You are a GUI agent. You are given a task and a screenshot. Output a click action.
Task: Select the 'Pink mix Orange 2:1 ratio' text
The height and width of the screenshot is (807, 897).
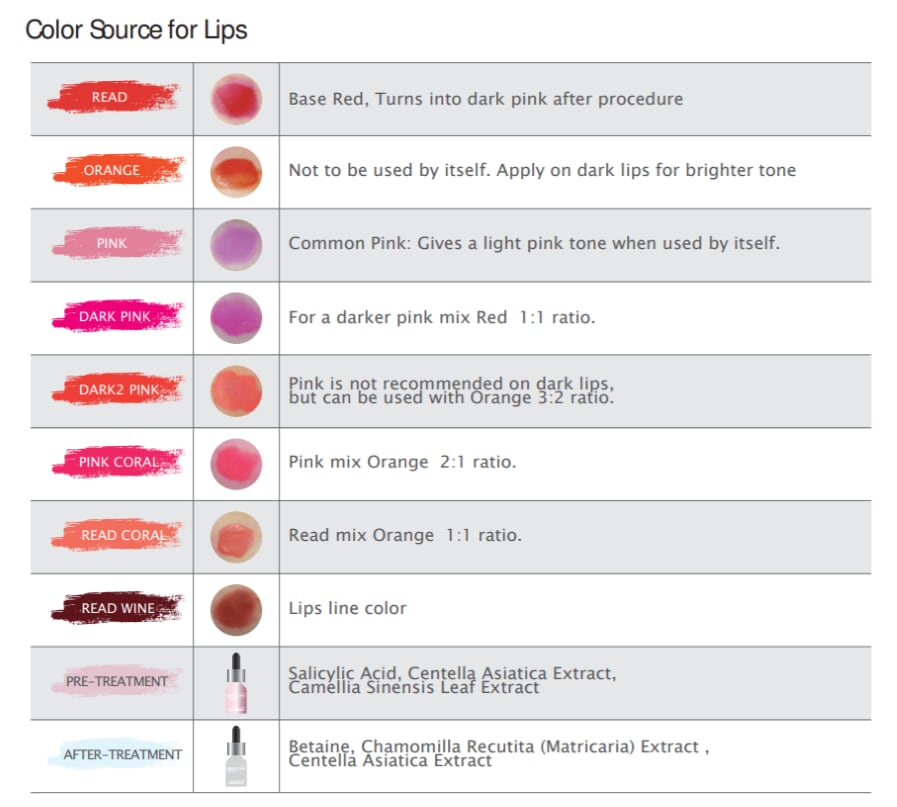[402, 462]
